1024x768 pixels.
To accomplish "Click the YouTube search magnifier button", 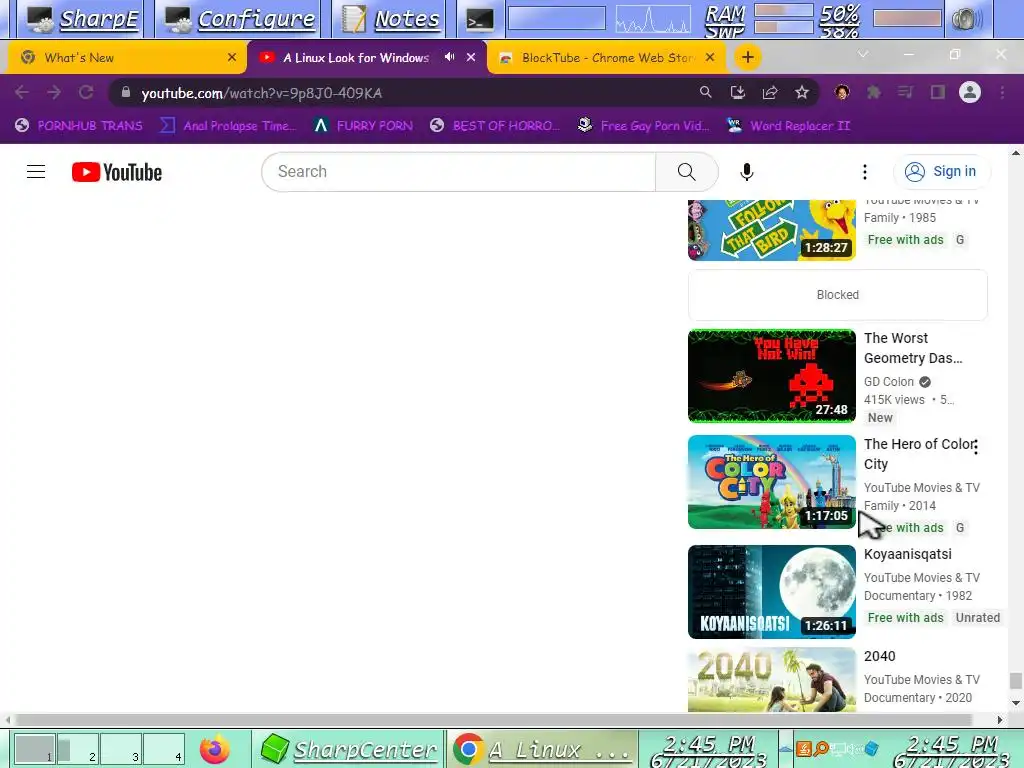I will click(x=686, y=172).
